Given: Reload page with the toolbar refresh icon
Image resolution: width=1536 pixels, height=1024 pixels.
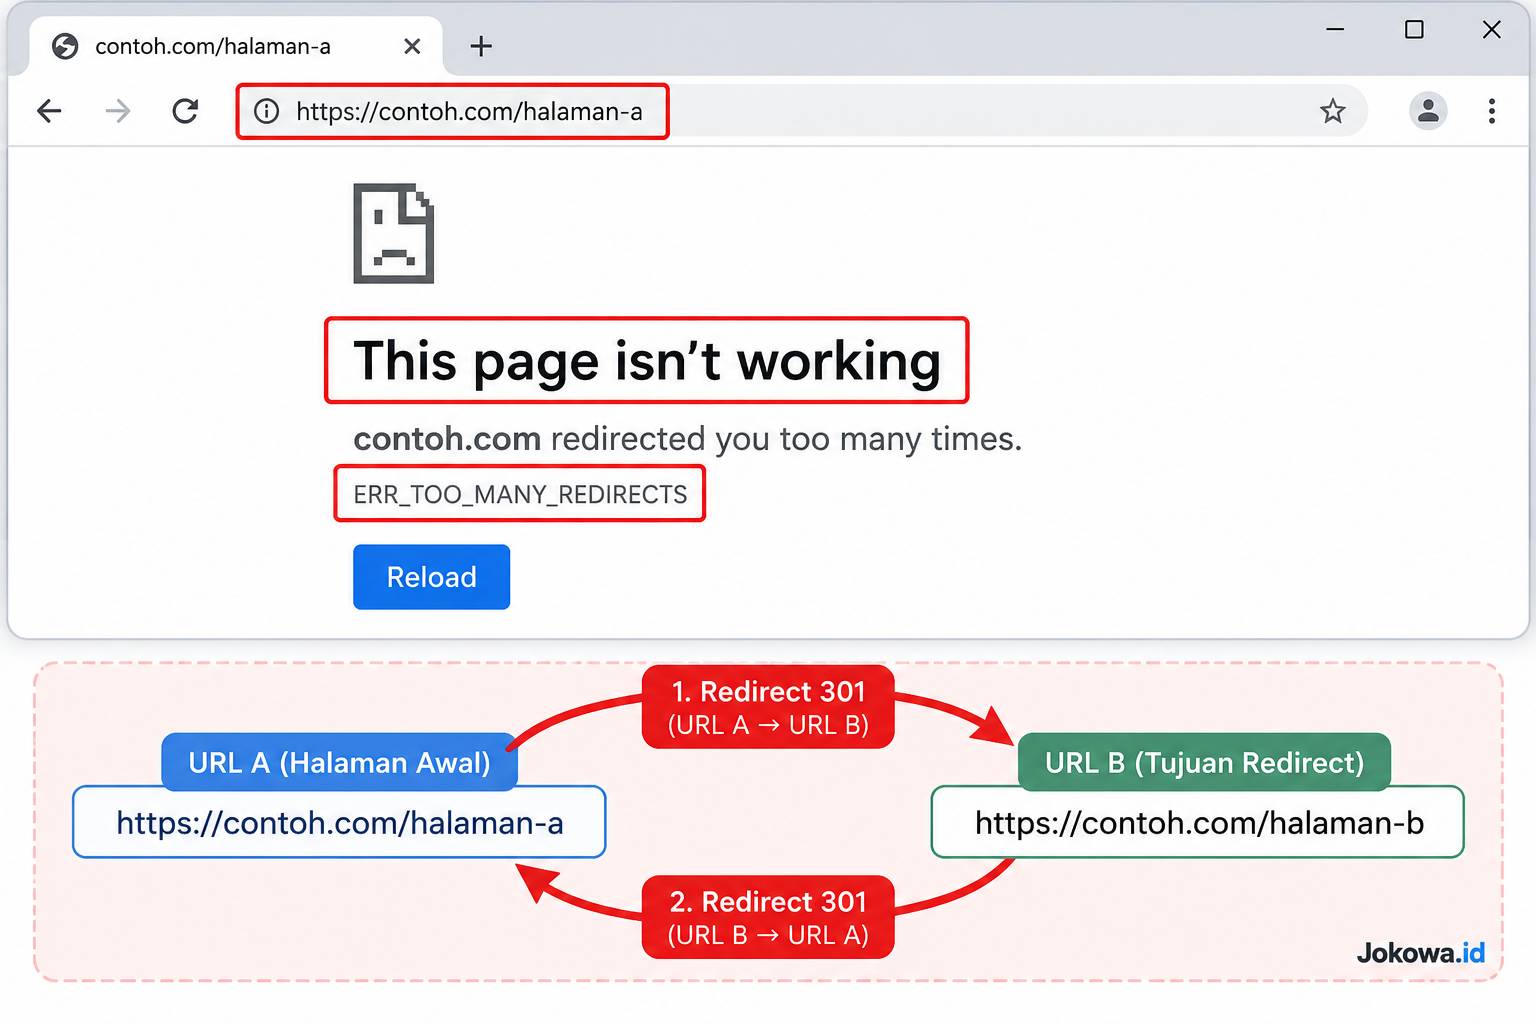Looking at the screenshot, I should pyautogui.click(x=185, y=111).
